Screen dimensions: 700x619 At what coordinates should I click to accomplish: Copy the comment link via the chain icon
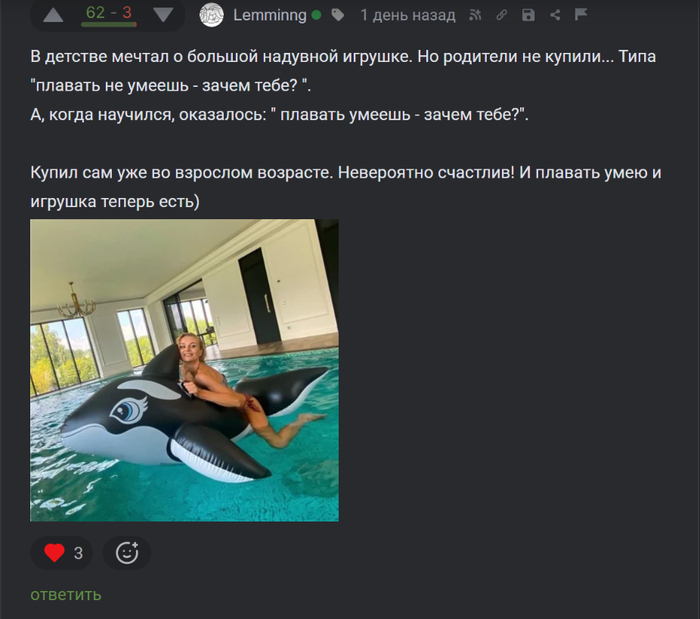[502, 15]
